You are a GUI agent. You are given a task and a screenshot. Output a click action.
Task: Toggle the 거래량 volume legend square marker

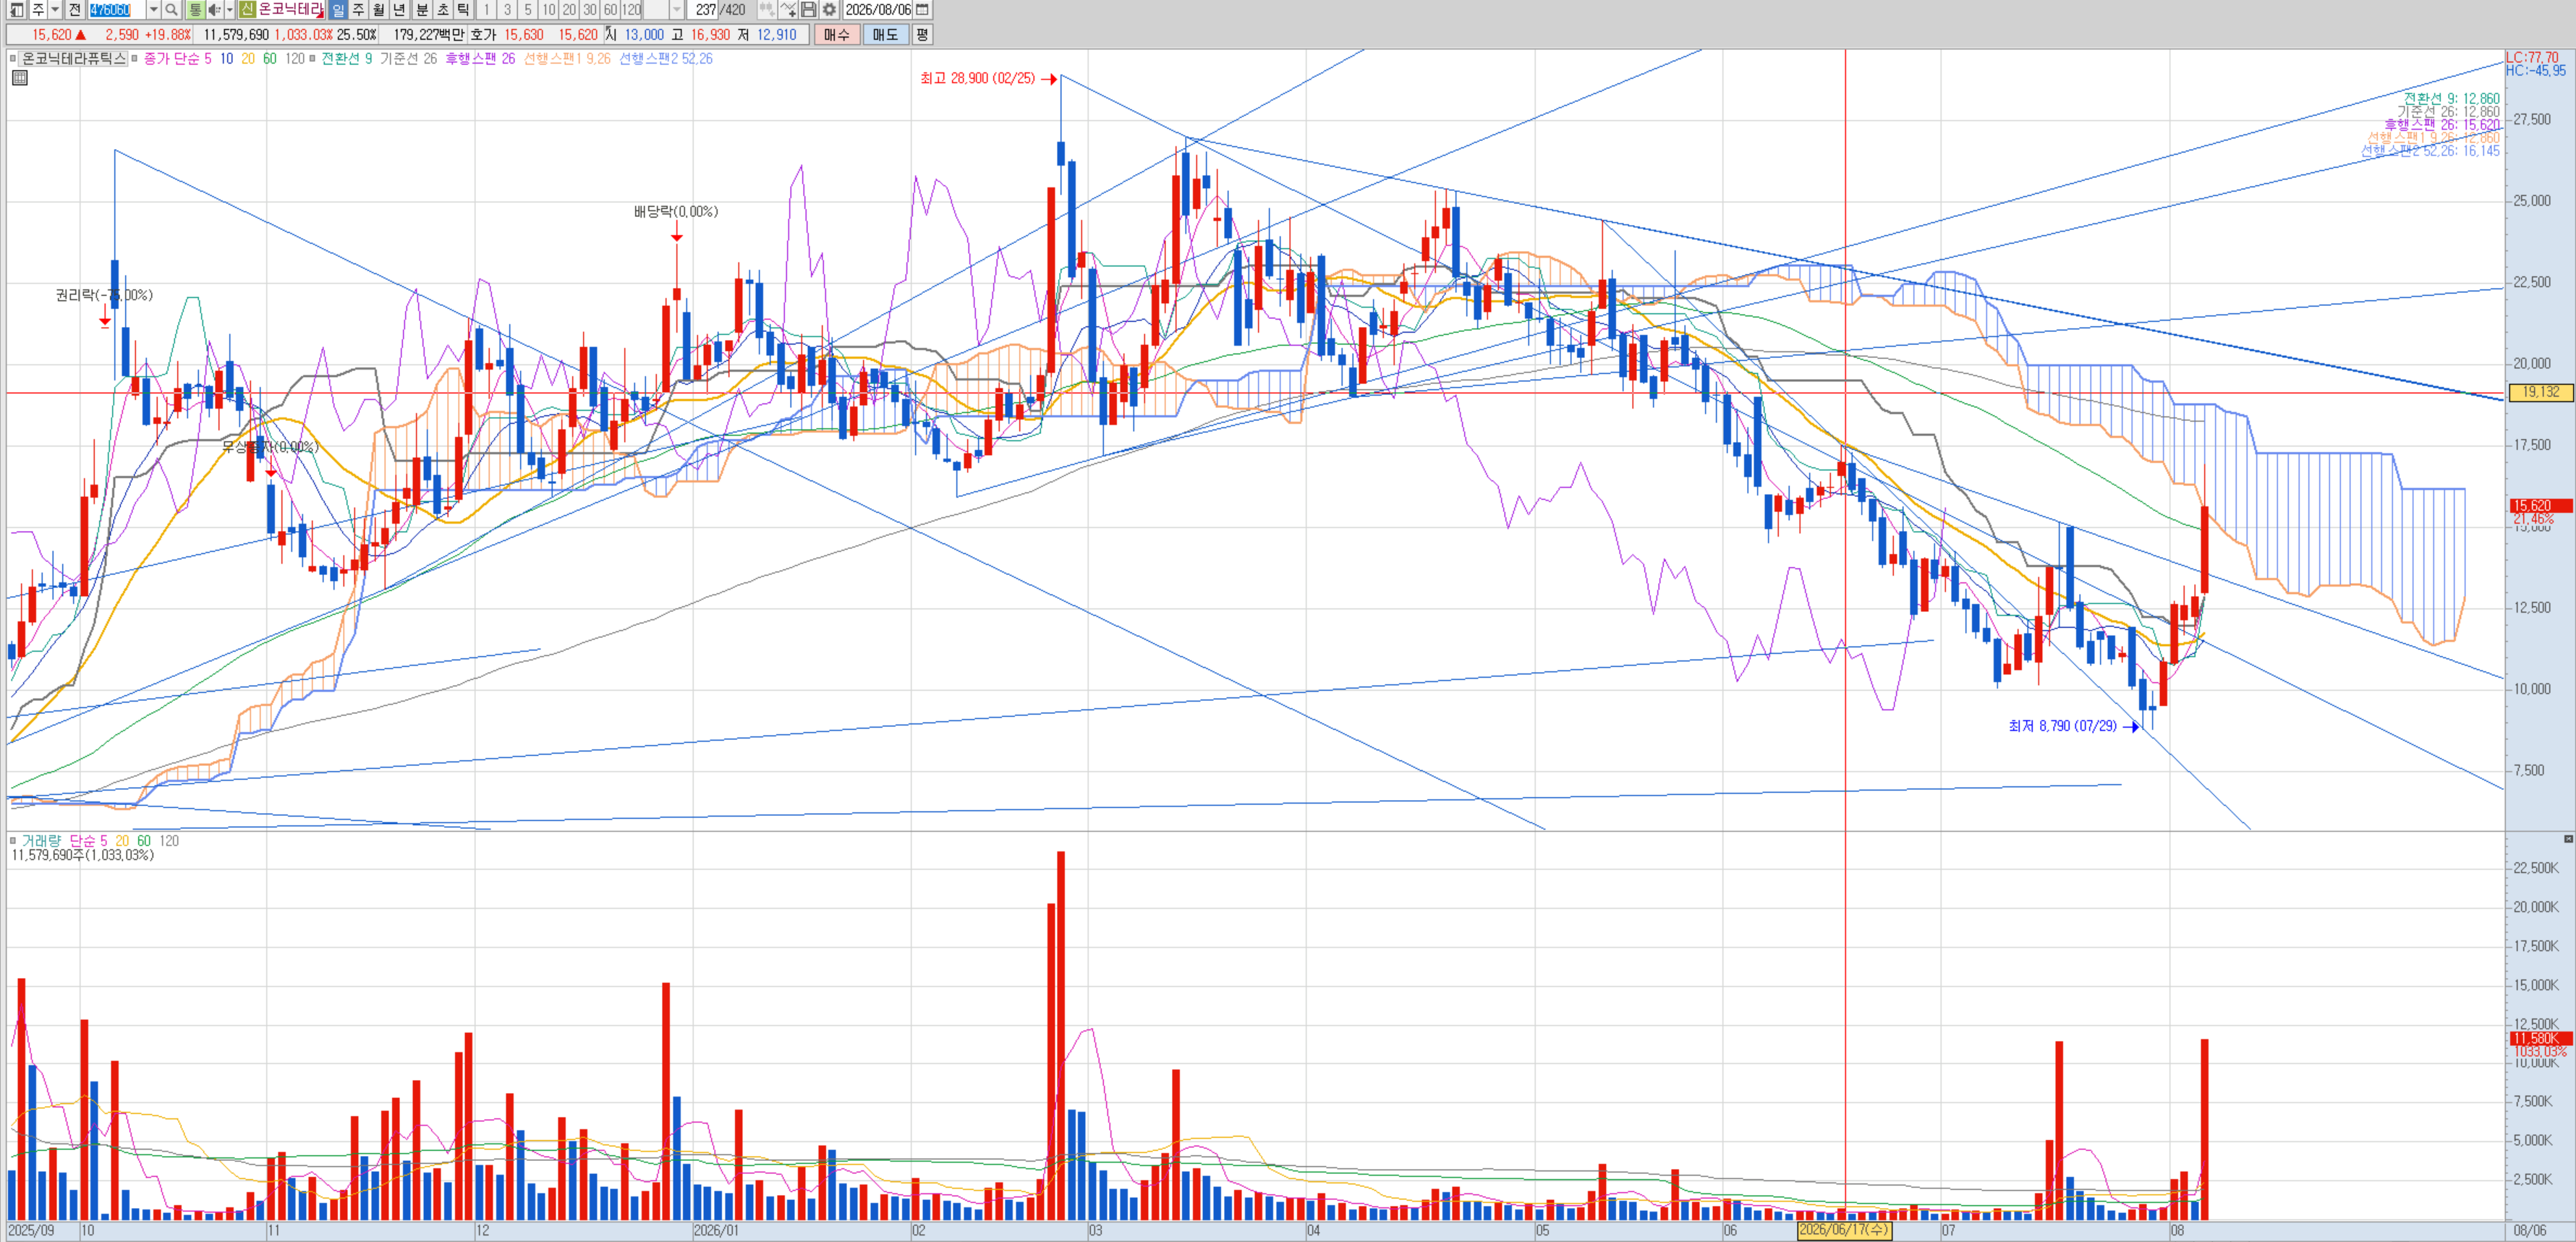[13, 841]
